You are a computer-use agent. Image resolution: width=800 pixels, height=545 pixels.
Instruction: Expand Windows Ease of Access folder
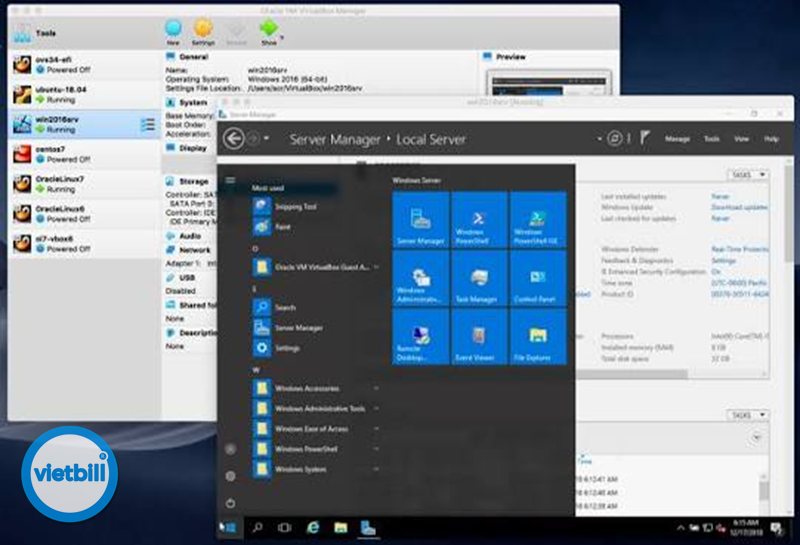point(316,429)
